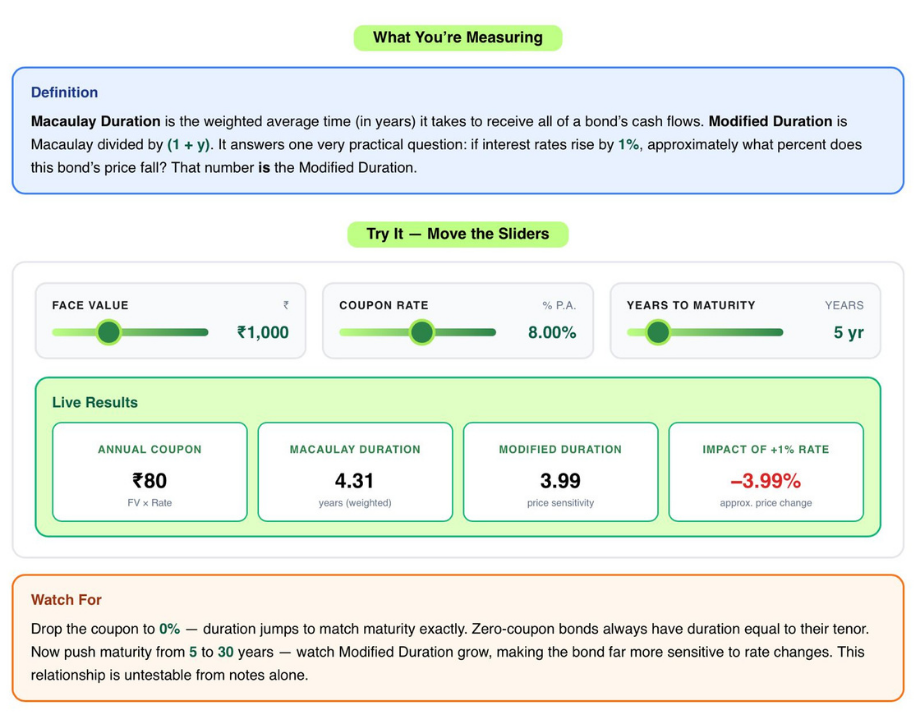
Task: Click the YEARS TO MATURITY label
Action: 691,305
